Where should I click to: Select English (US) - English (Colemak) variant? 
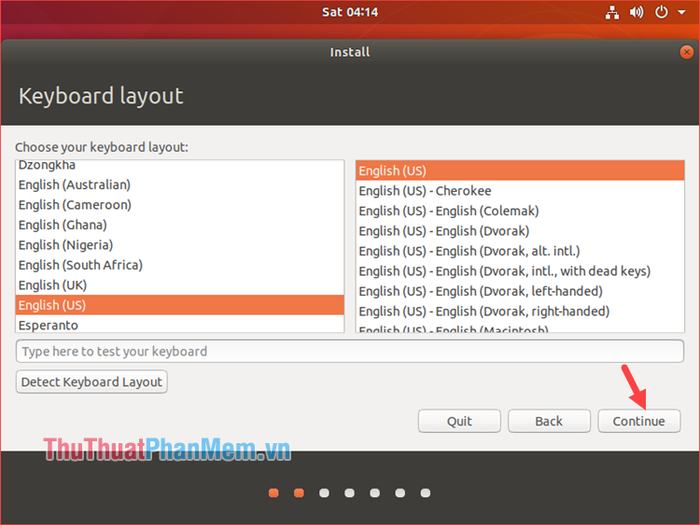[520, 211]
